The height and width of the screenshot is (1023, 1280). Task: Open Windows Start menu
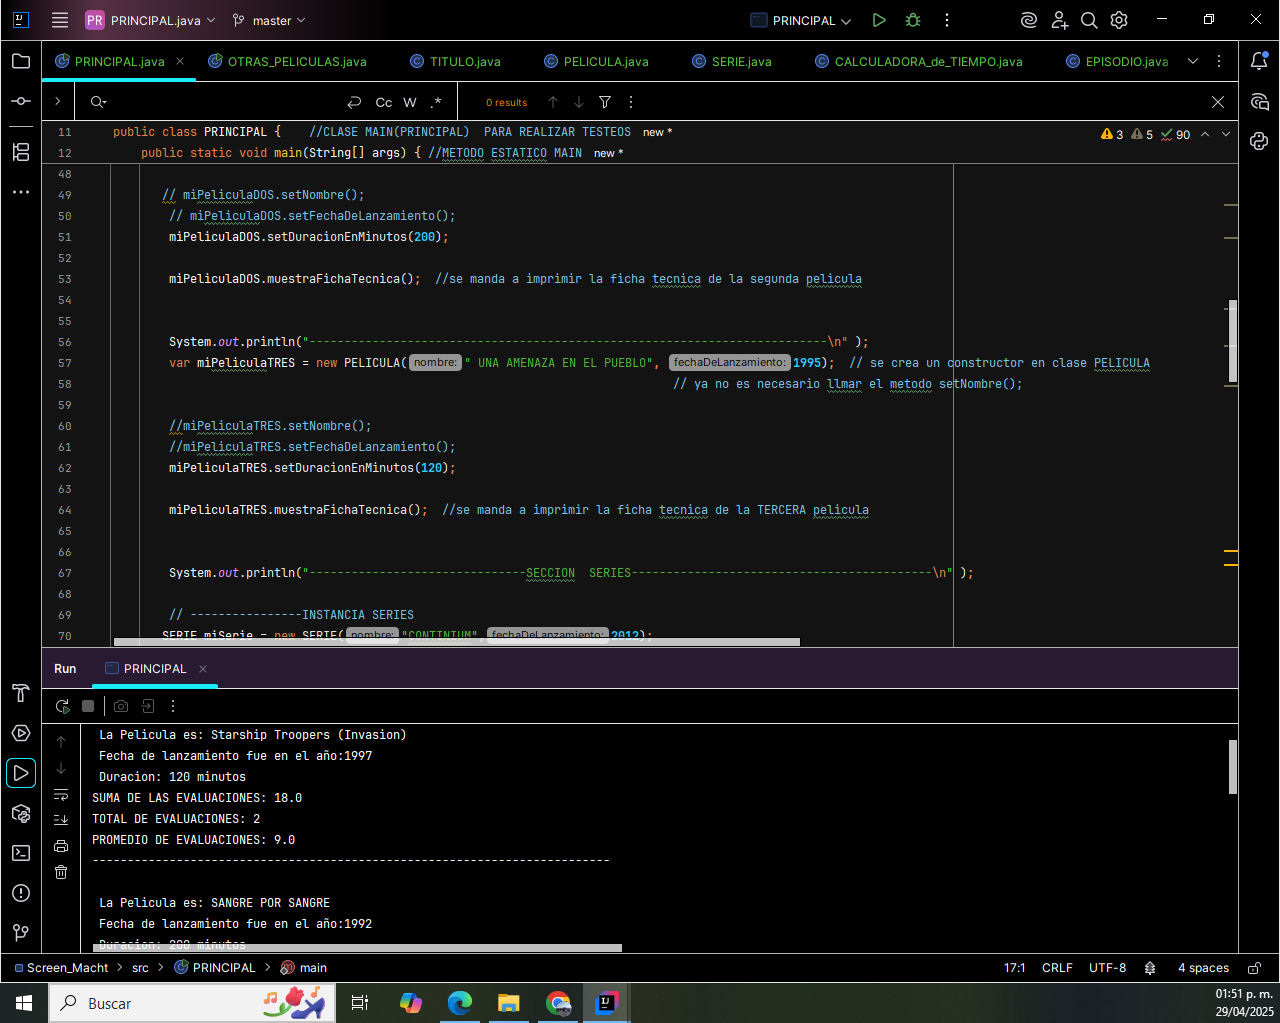[24, 1003]
